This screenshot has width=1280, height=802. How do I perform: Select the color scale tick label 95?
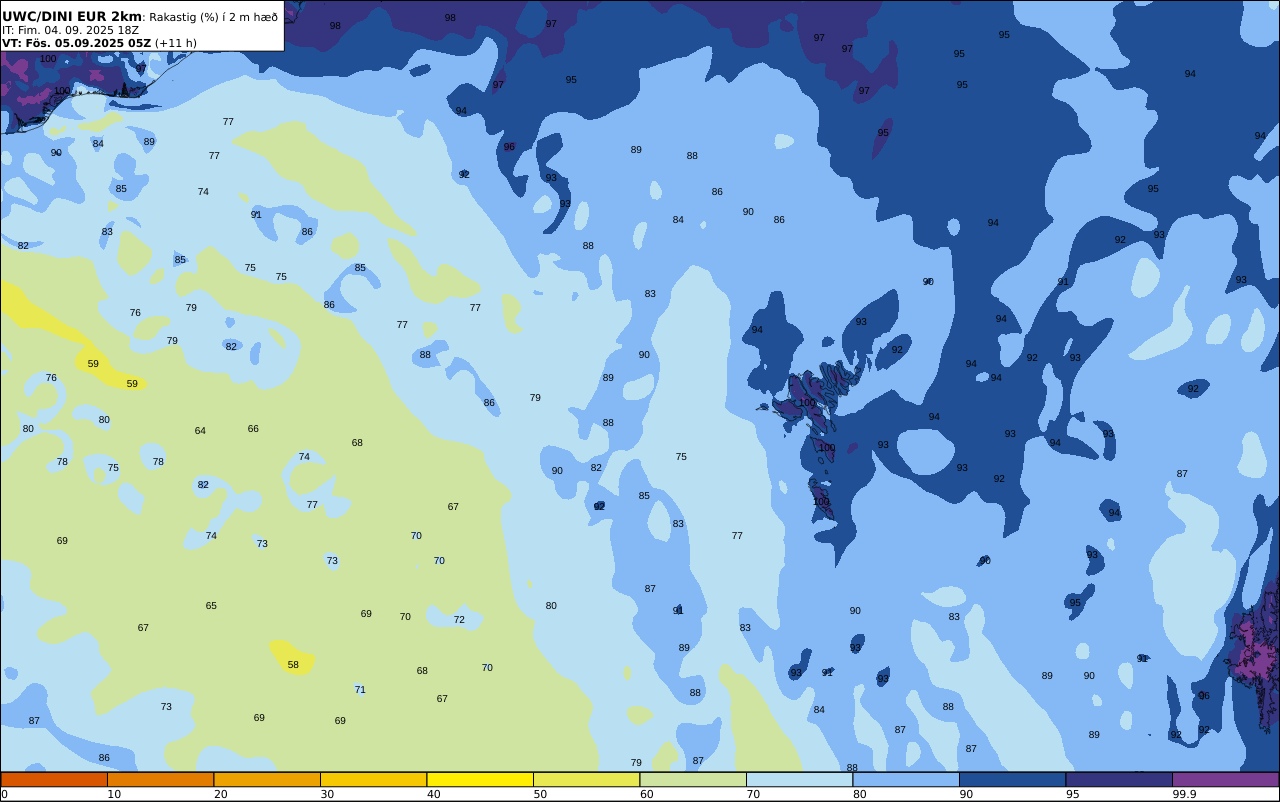1072,794
